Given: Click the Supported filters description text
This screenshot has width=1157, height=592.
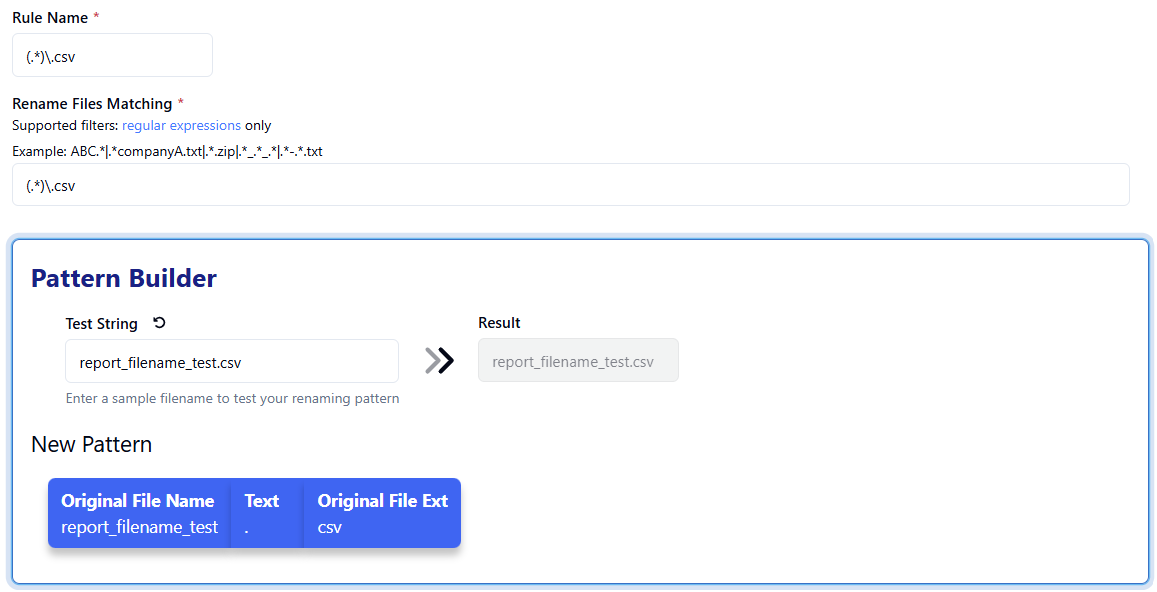Looking at the screenshot, I should pos(65,126).
